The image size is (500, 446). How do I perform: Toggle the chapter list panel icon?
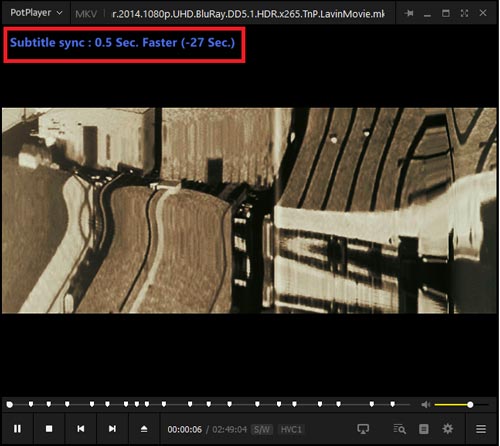(x=424, y=429)
